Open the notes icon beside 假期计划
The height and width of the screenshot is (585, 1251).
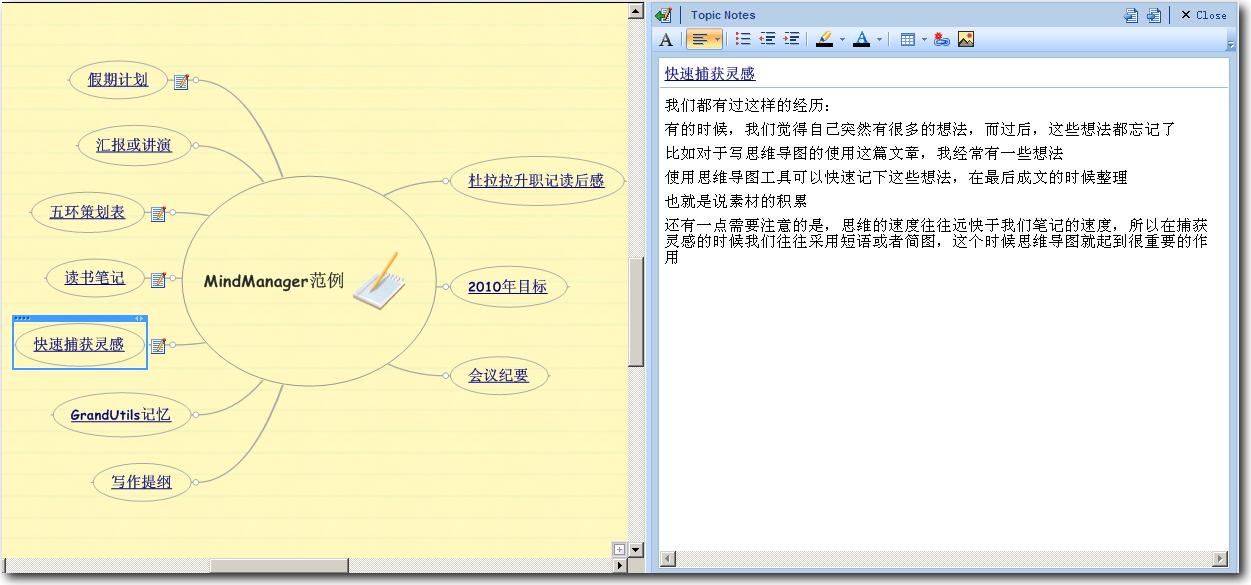click(x=181, y=82)
